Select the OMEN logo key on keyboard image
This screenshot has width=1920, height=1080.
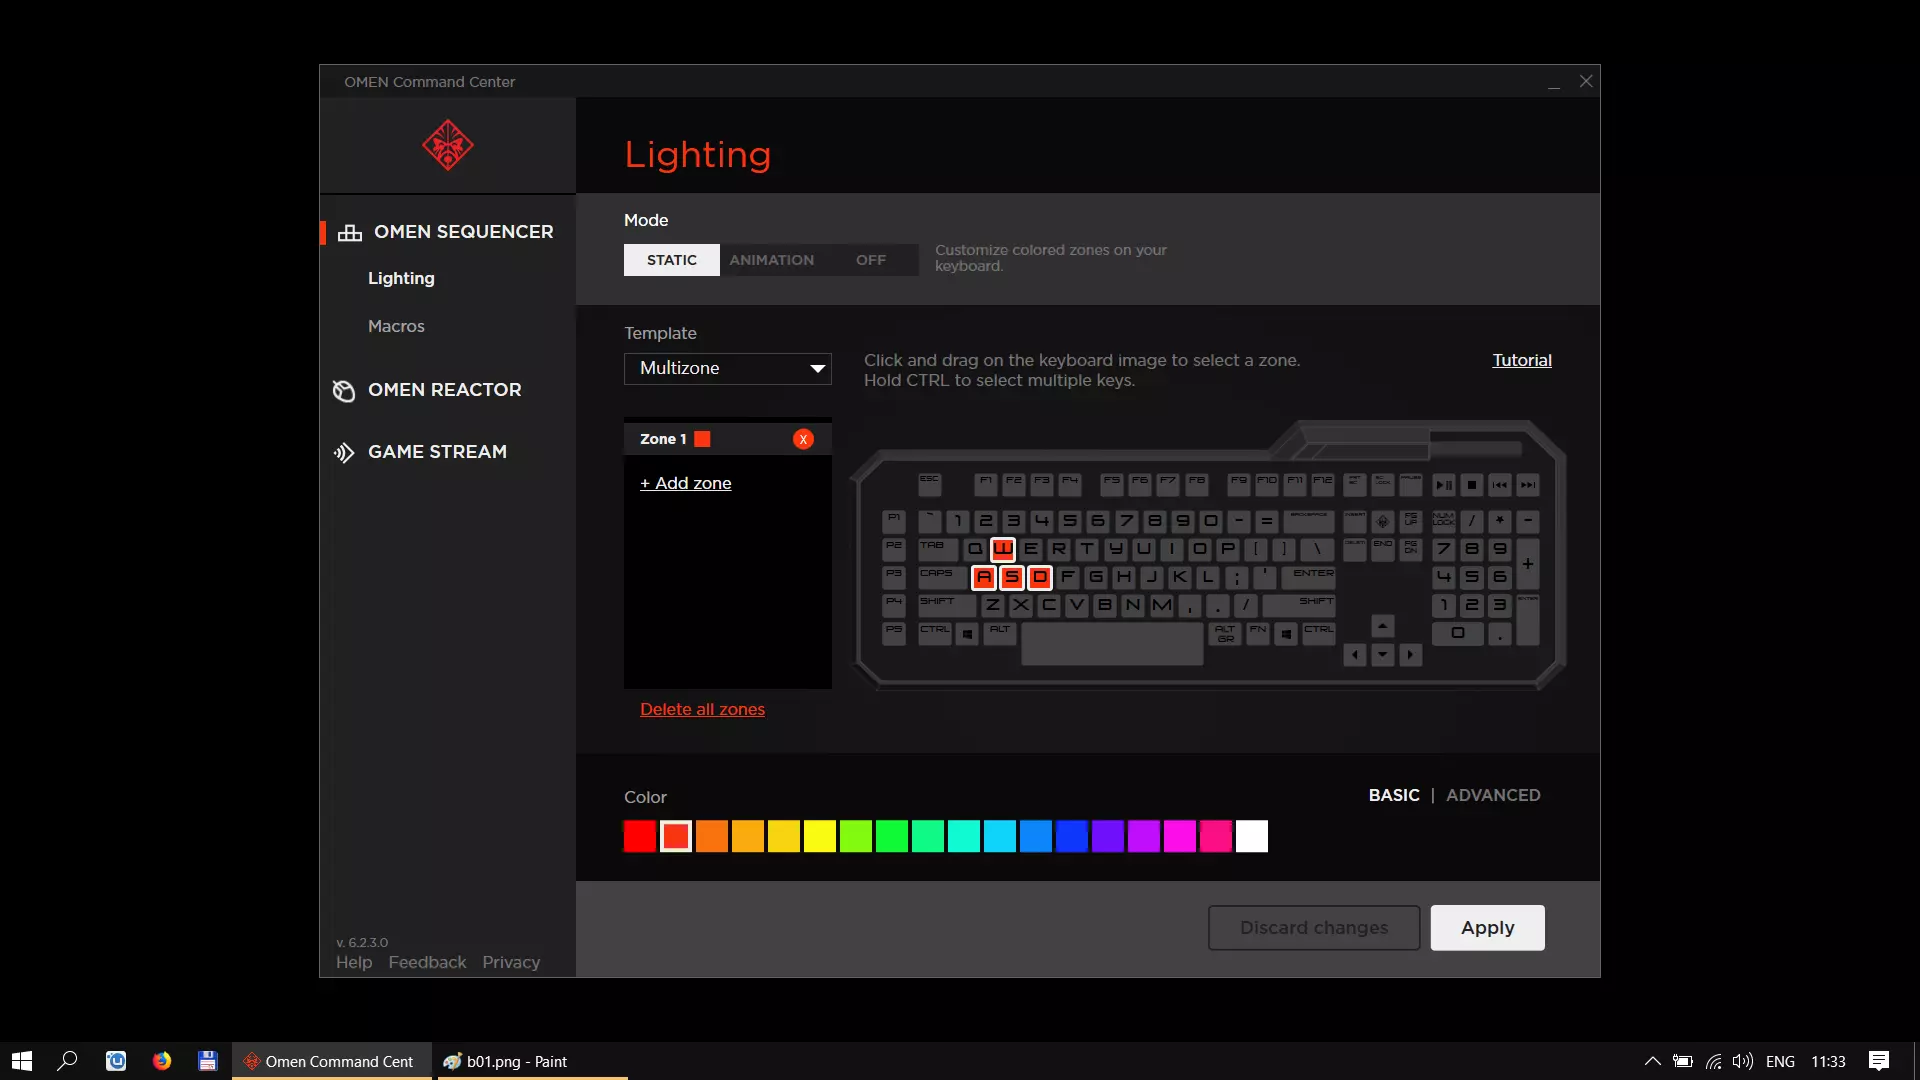click(1383, 521)
